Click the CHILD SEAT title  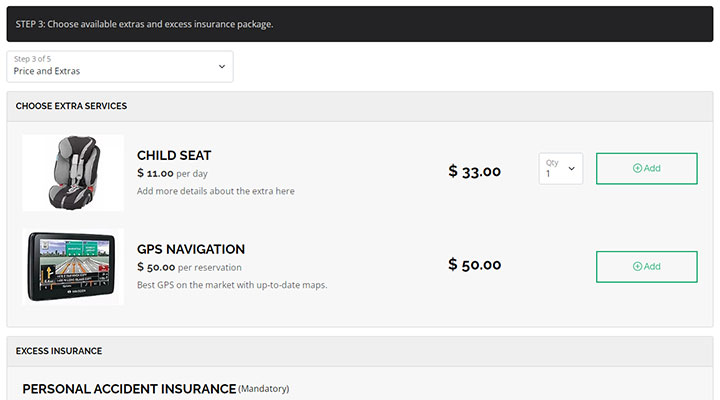click(174, 156)
